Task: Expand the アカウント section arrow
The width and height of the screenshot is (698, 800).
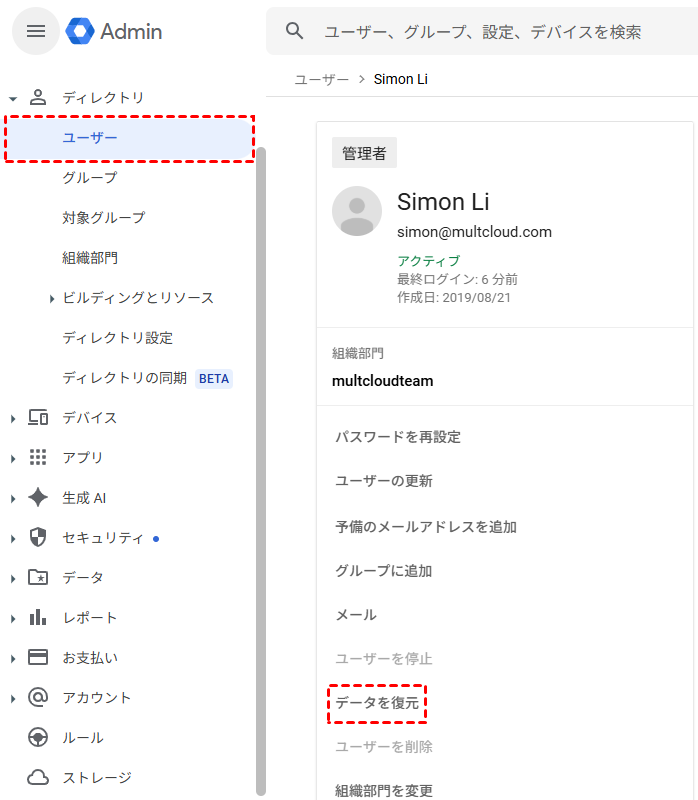Action: point(13,698)
